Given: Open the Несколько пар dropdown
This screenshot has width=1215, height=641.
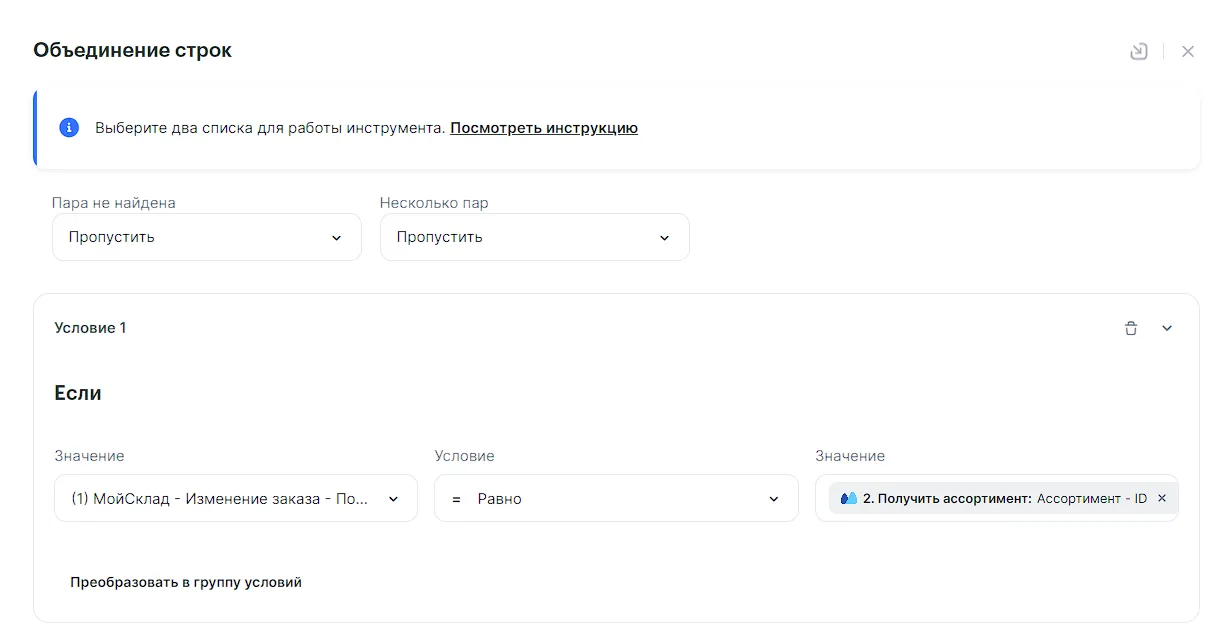Looking at the screenshot, I should click(534, 237).
